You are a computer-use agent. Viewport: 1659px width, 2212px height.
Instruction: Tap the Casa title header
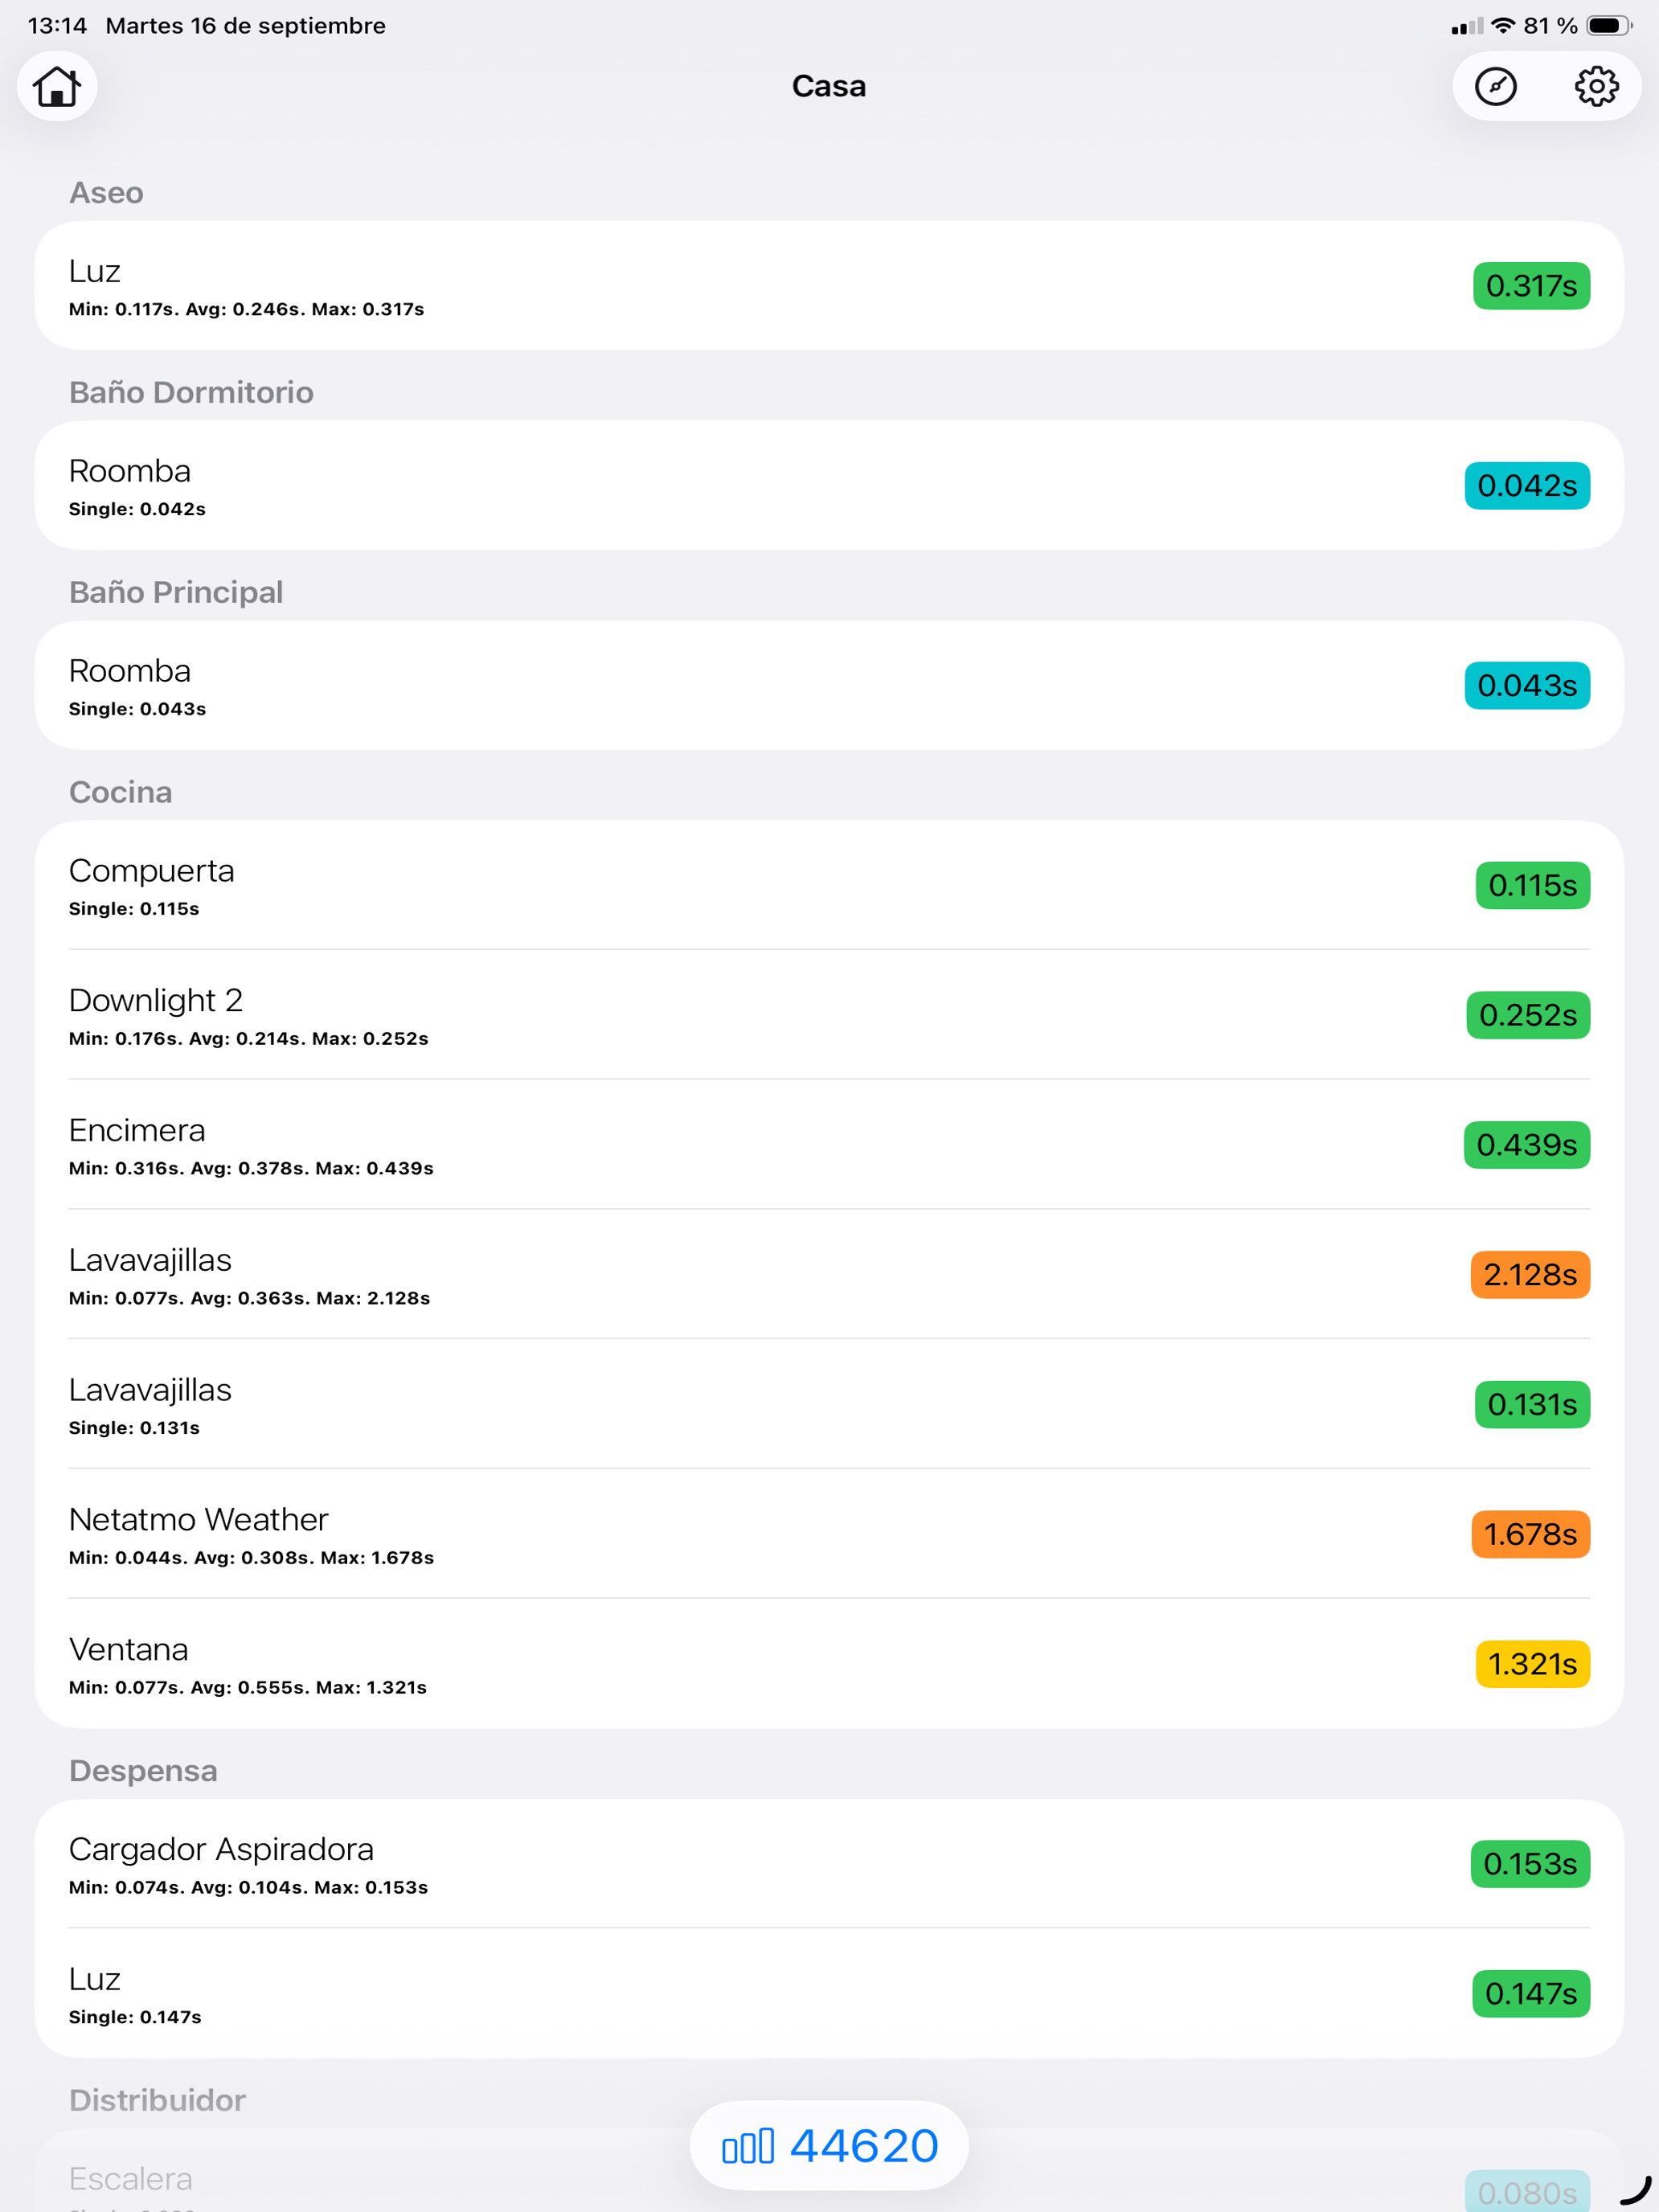[x=829, y=86]
